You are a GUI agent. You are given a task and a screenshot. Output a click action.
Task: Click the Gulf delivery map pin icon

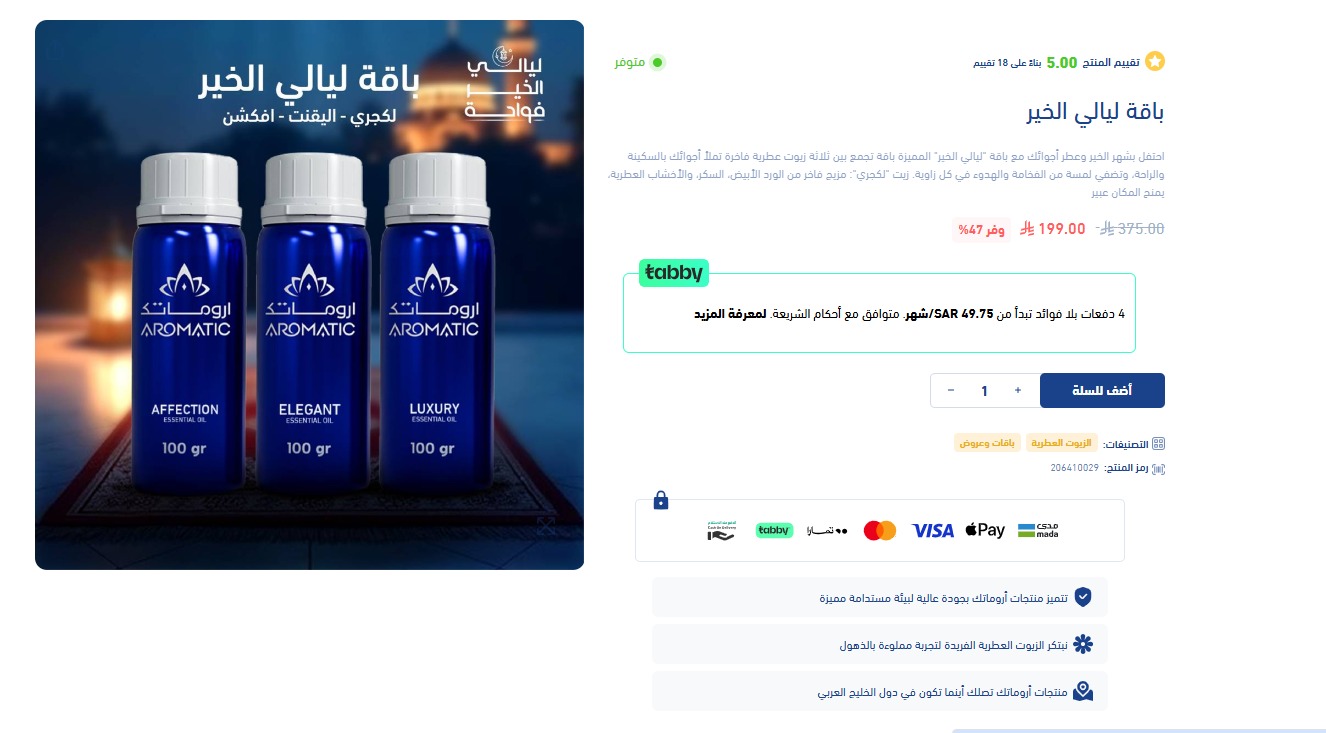point(1083,691)
